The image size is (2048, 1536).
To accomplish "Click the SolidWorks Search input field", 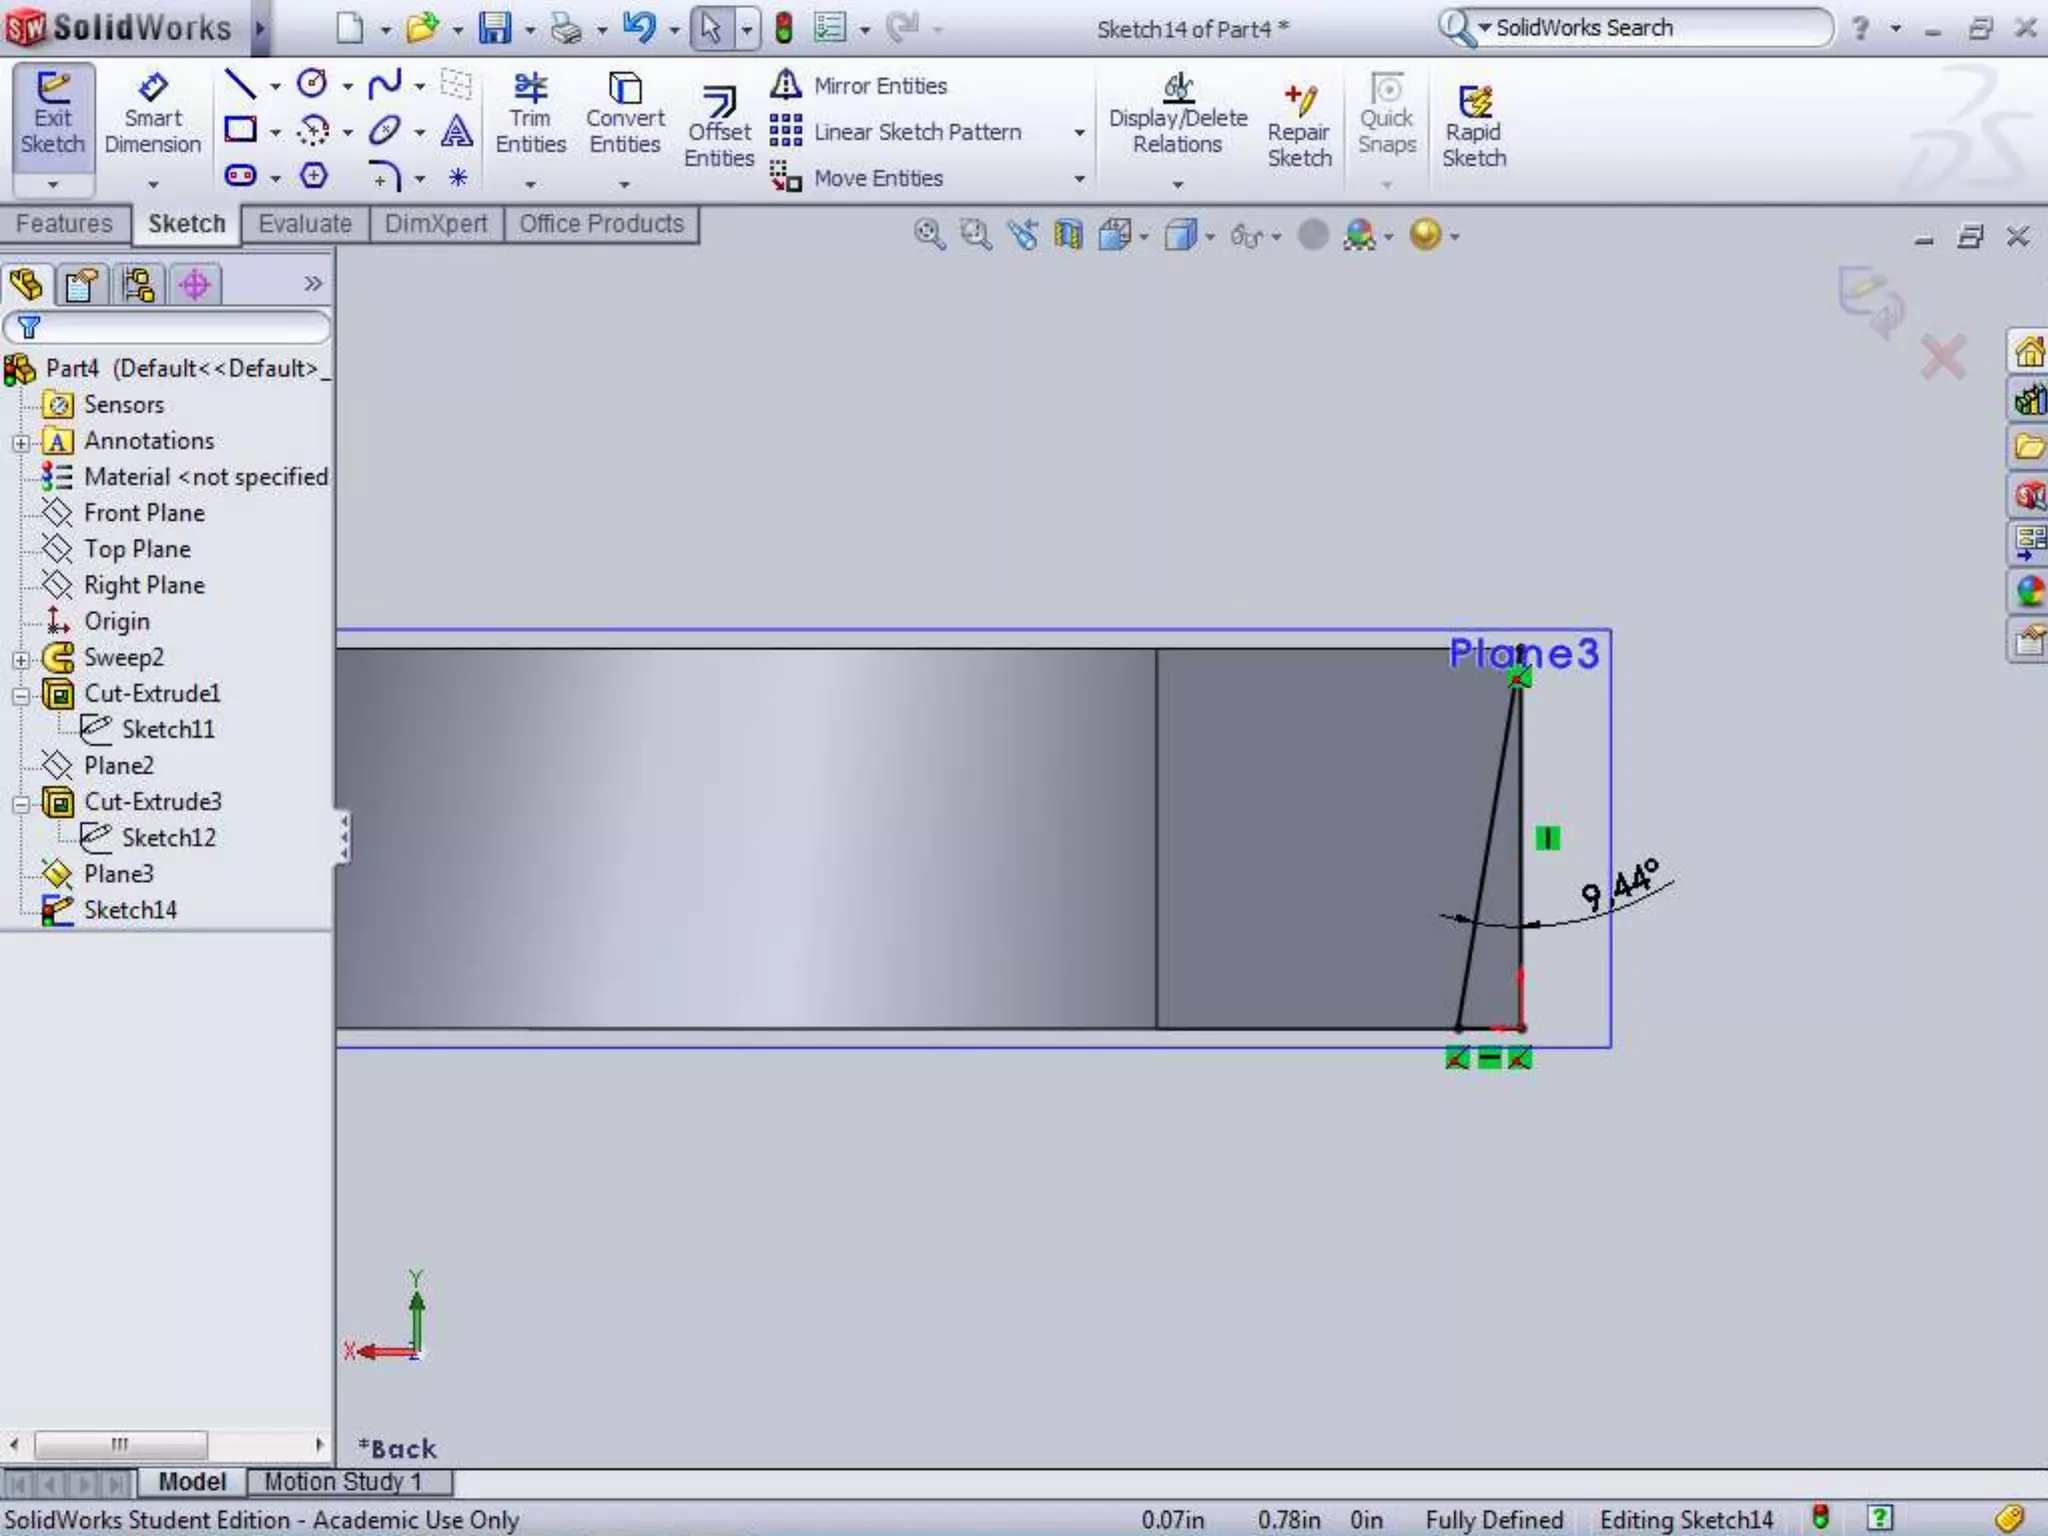I will coord(1650,28).
